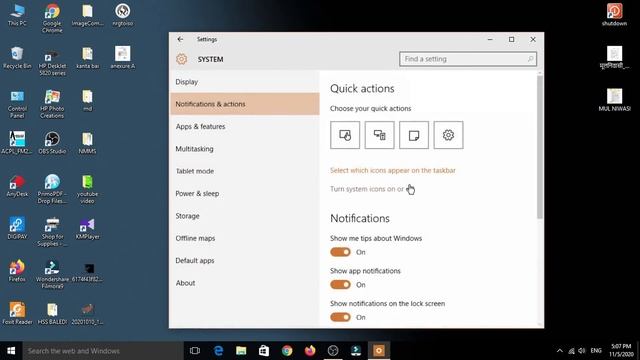Click the Search the web and Windows box
The image size is (640, 360).
pyautogui.click(x=102, y=351)
